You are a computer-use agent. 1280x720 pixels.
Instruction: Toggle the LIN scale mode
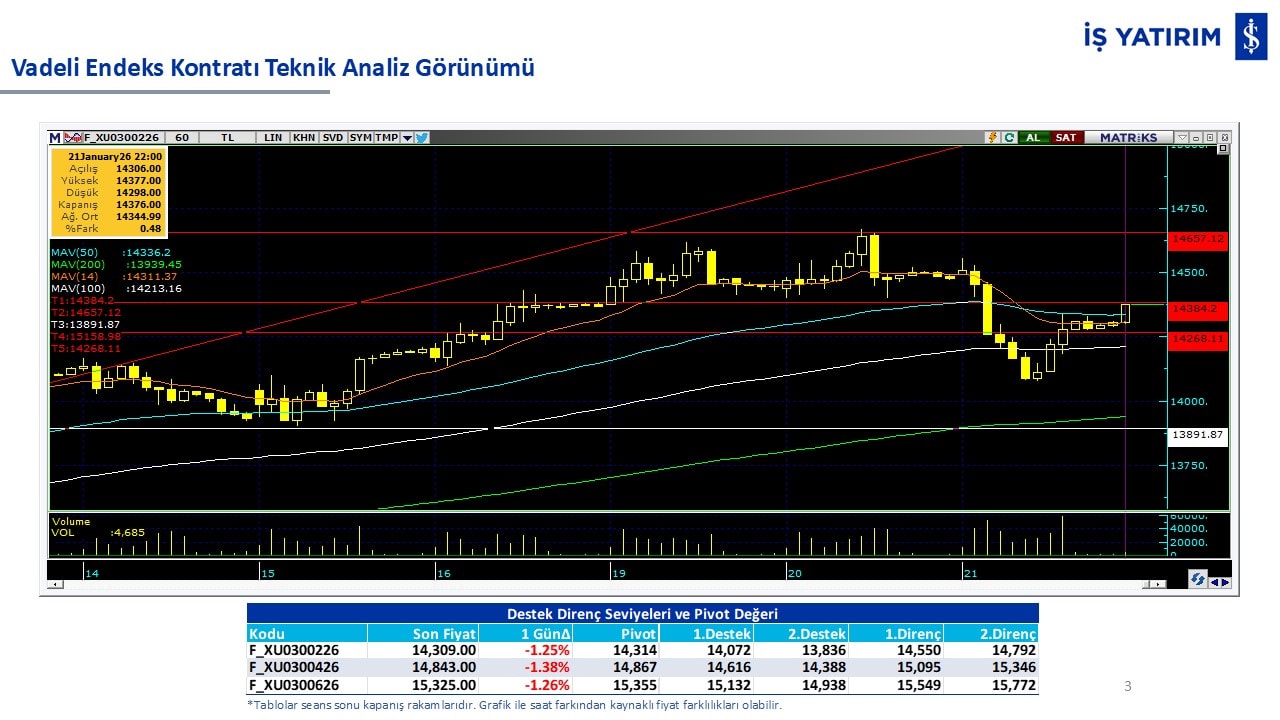(273, 138)
